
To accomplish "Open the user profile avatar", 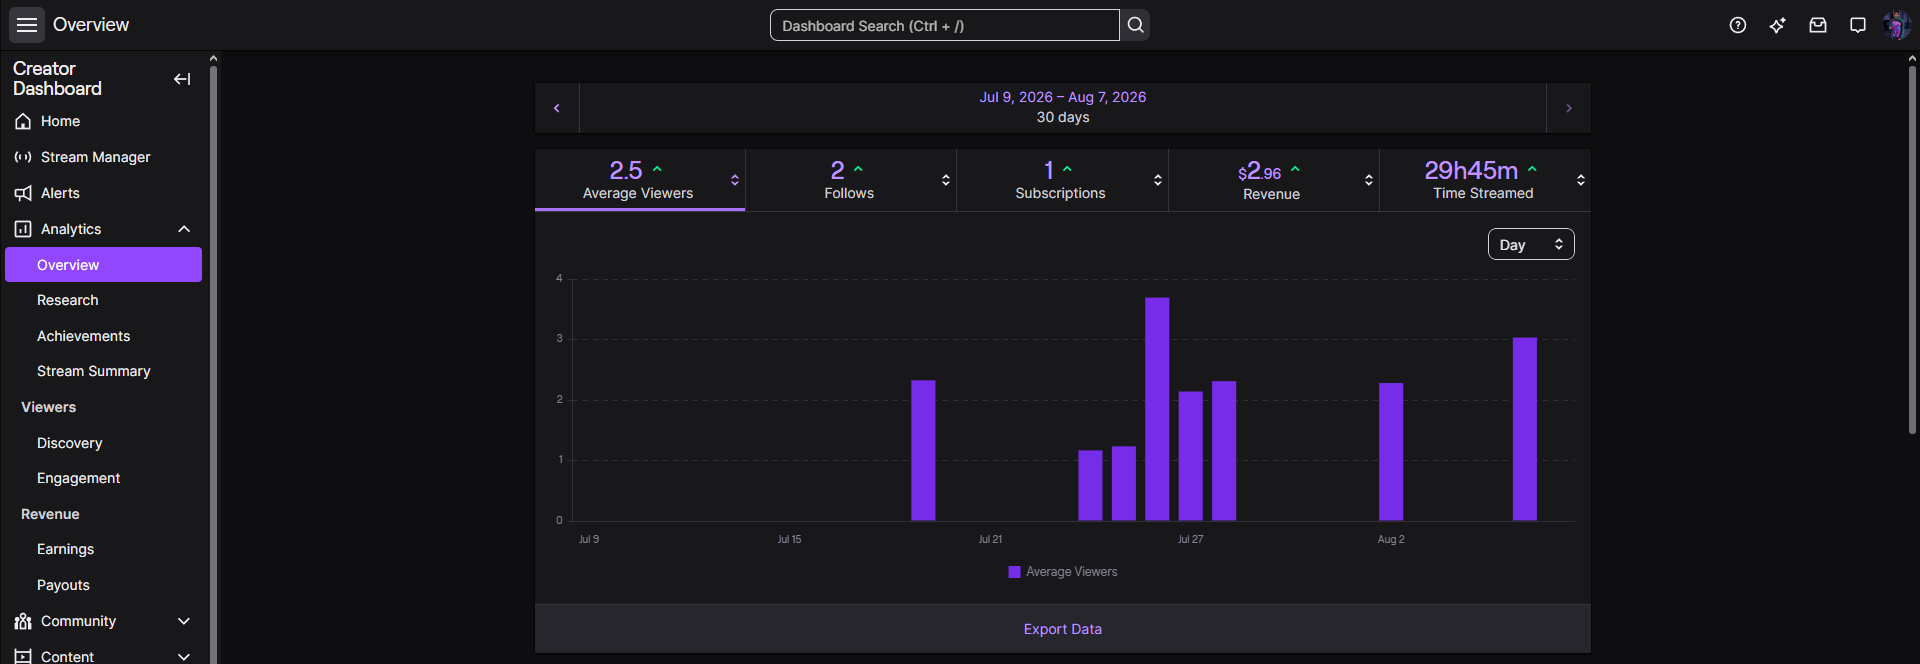I will coord(1897,25).
